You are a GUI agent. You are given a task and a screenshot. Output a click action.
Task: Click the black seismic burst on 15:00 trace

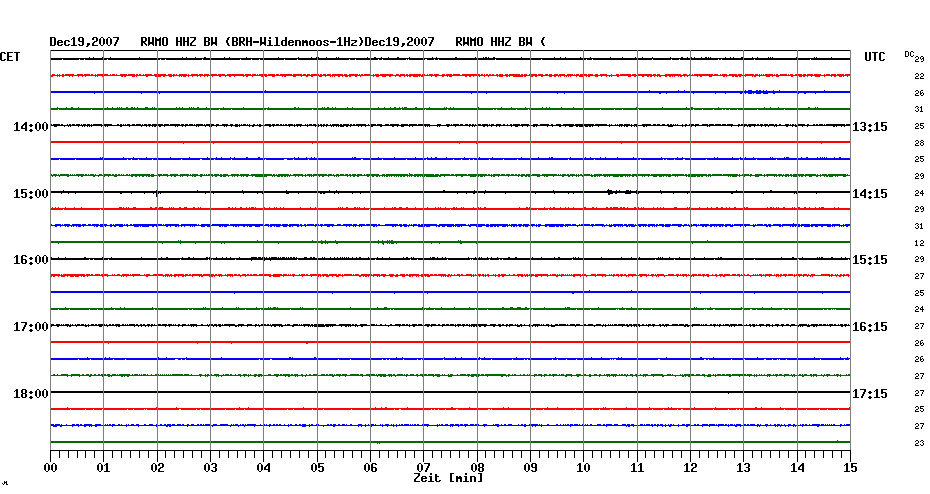click(x=622, y=192)
